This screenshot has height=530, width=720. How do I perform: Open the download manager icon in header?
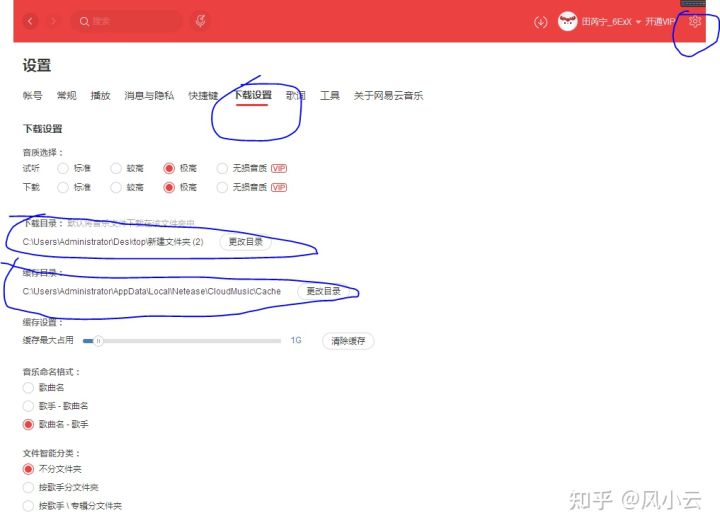(540, 22)
